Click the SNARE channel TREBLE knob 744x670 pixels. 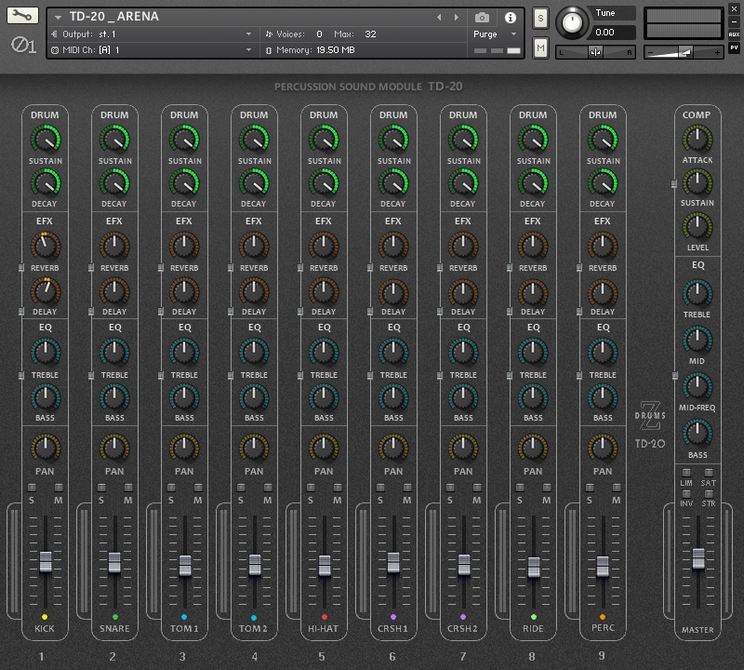click(x=115, y=353)
